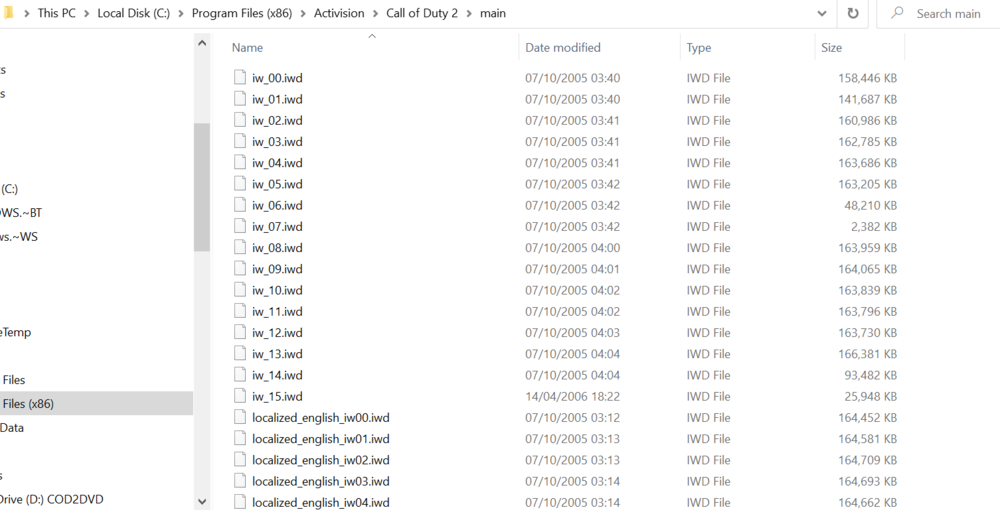Select the localized_english_iw04.iwd file icon
The image size is (1000, 522).
coord(239,502)
